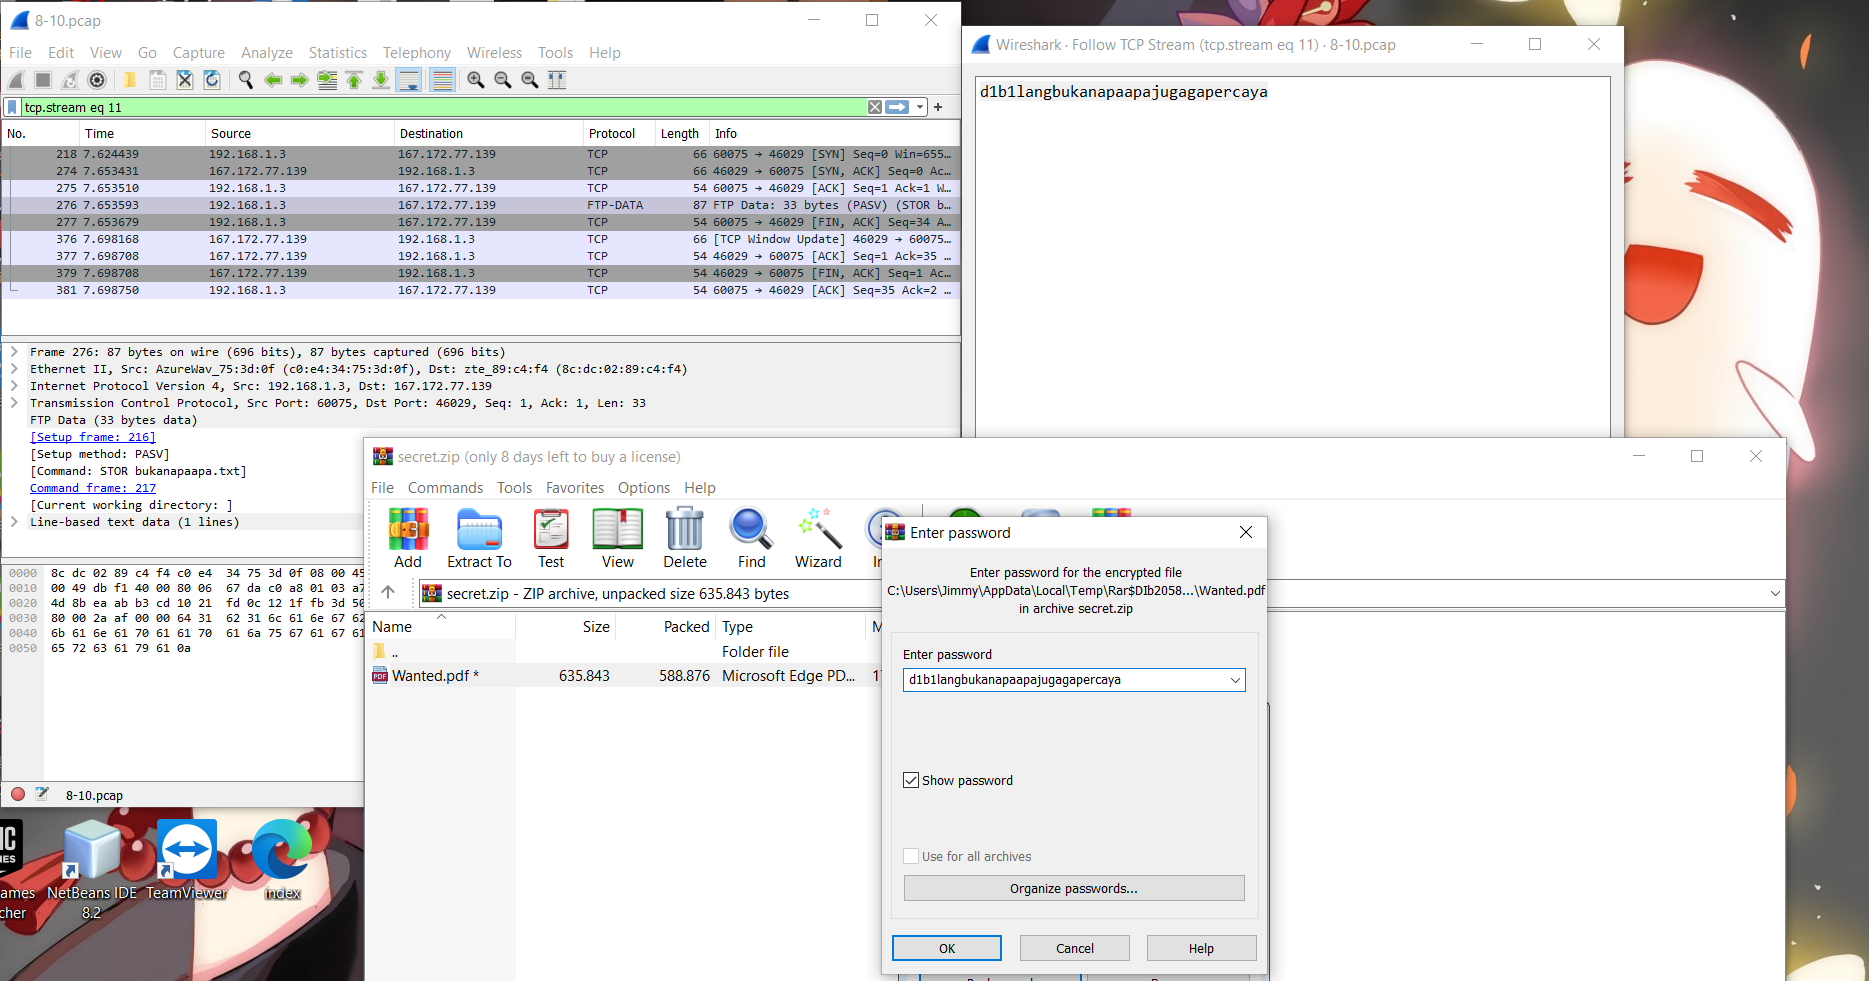Go forward in packet history arrow
Viewport: 1869px width, 981px height.
coord(299,80)
